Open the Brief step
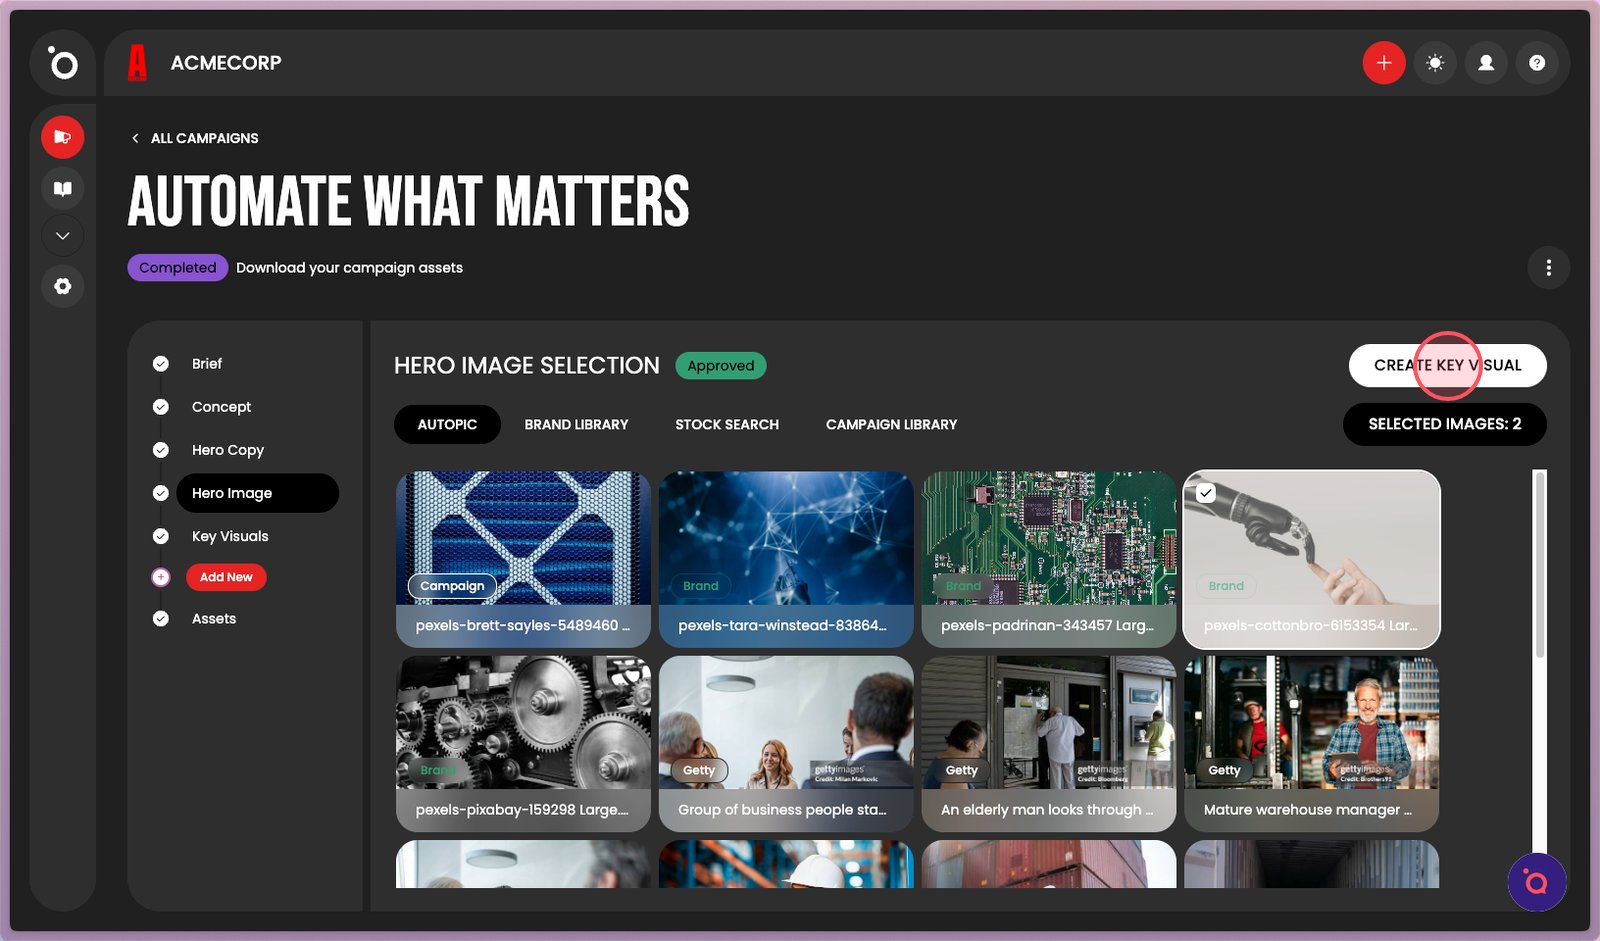1600x941 pixels. tap(207, 364)
